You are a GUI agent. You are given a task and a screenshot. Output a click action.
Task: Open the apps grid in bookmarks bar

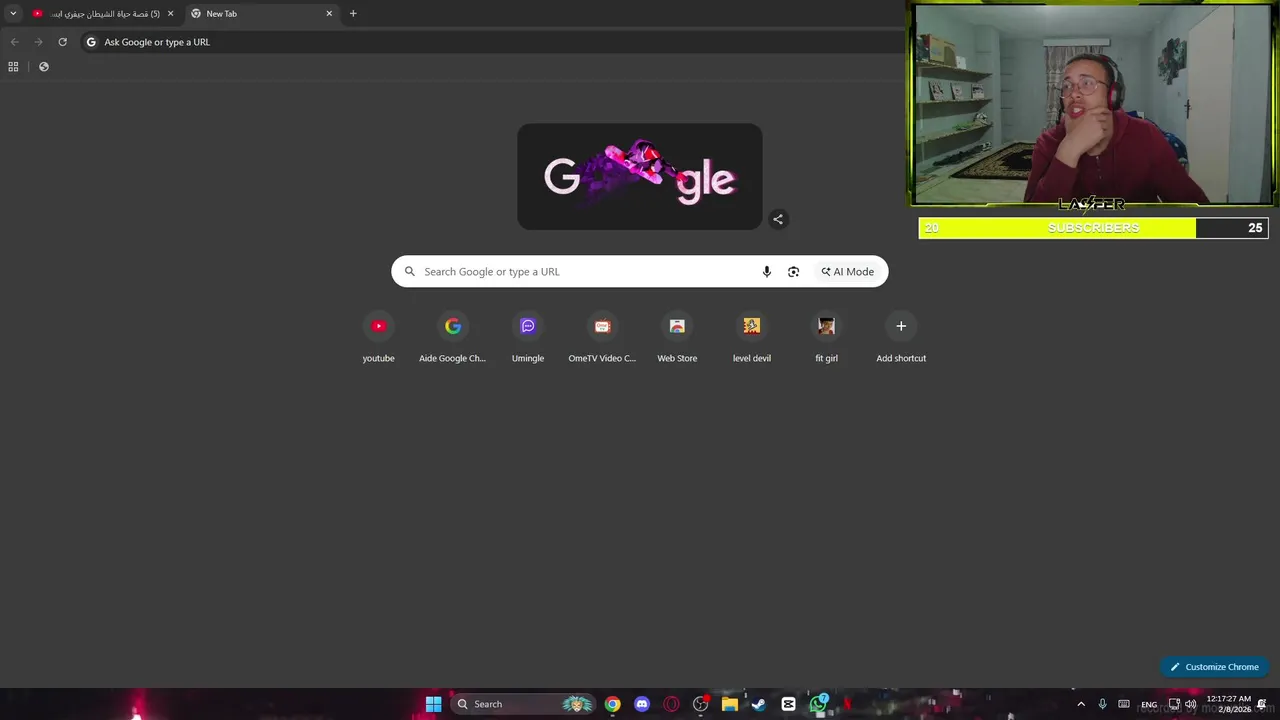pyautogui.click(x=13, y=67)
